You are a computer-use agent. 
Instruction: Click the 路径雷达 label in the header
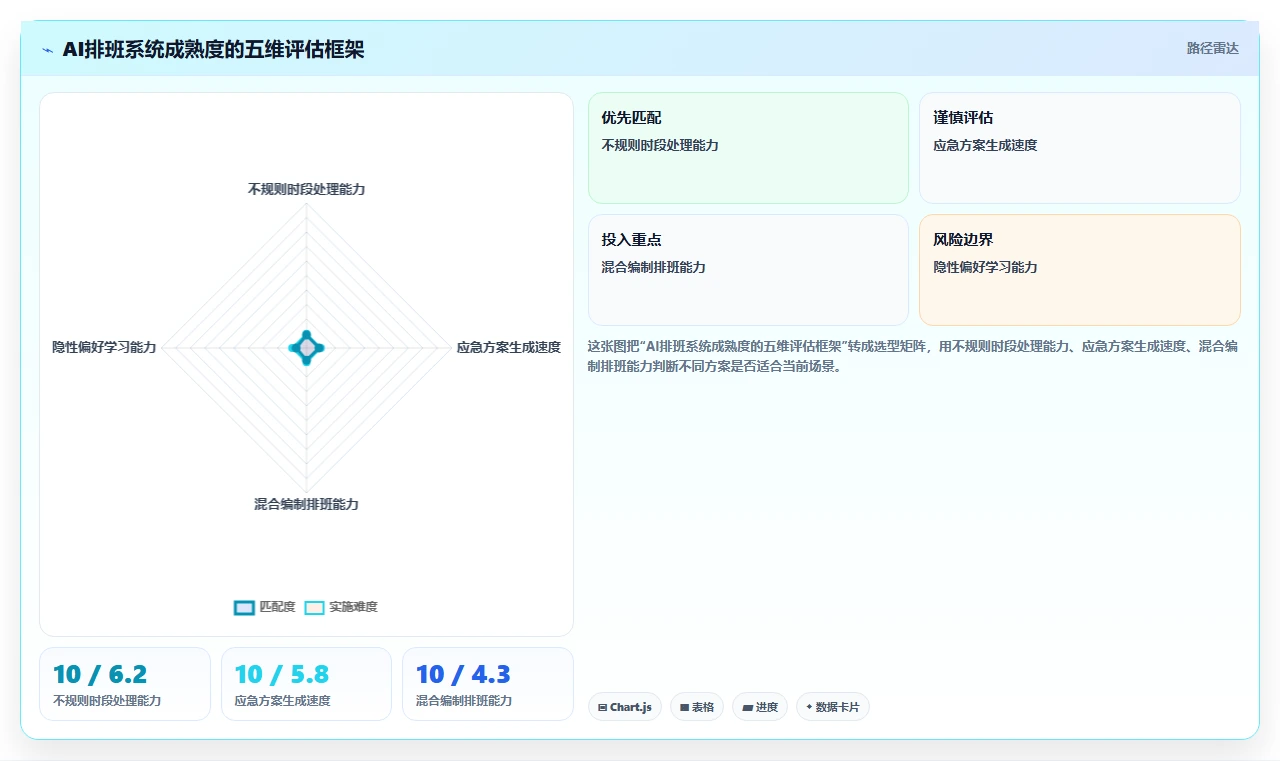[x=1213, y=48]
